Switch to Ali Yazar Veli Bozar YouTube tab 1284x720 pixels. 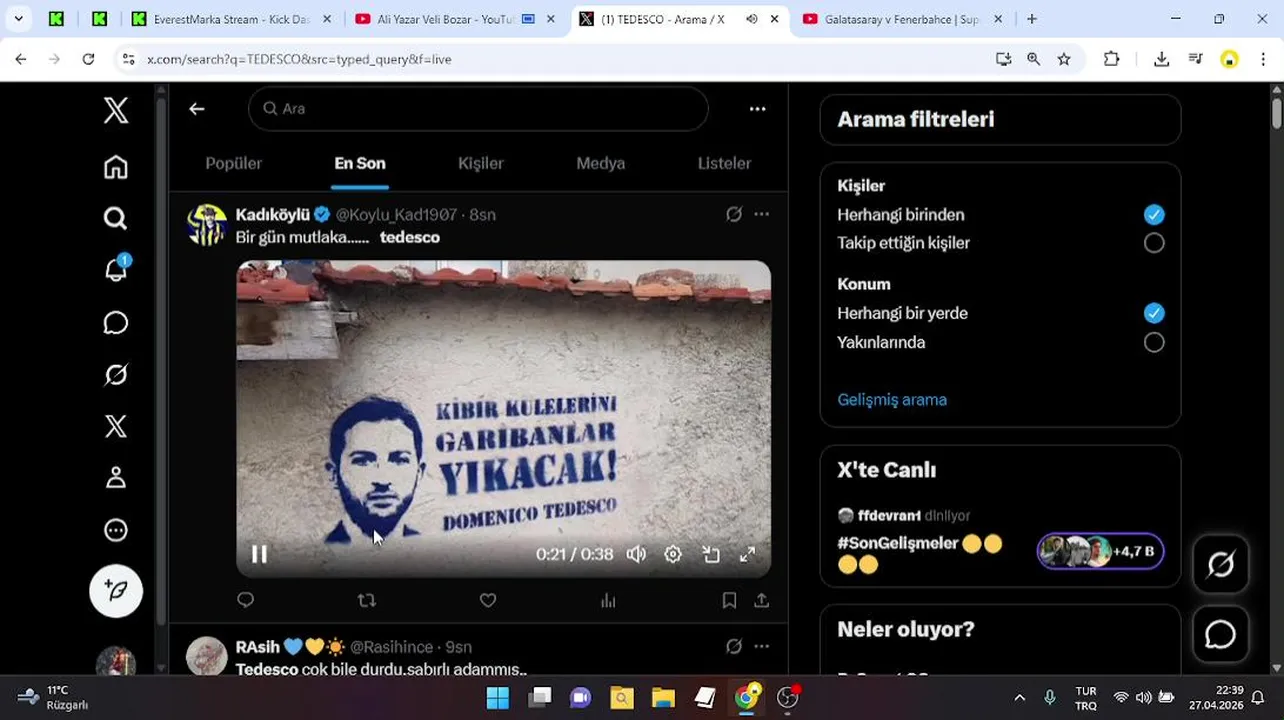[x=456, y=19]
